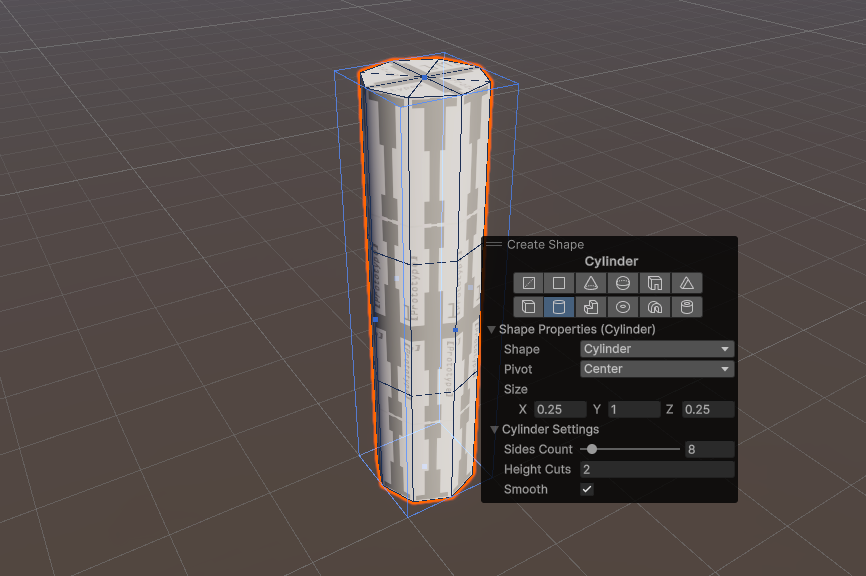
Task: Click the Size Z field with 0.25
Action: coord(708,409)
